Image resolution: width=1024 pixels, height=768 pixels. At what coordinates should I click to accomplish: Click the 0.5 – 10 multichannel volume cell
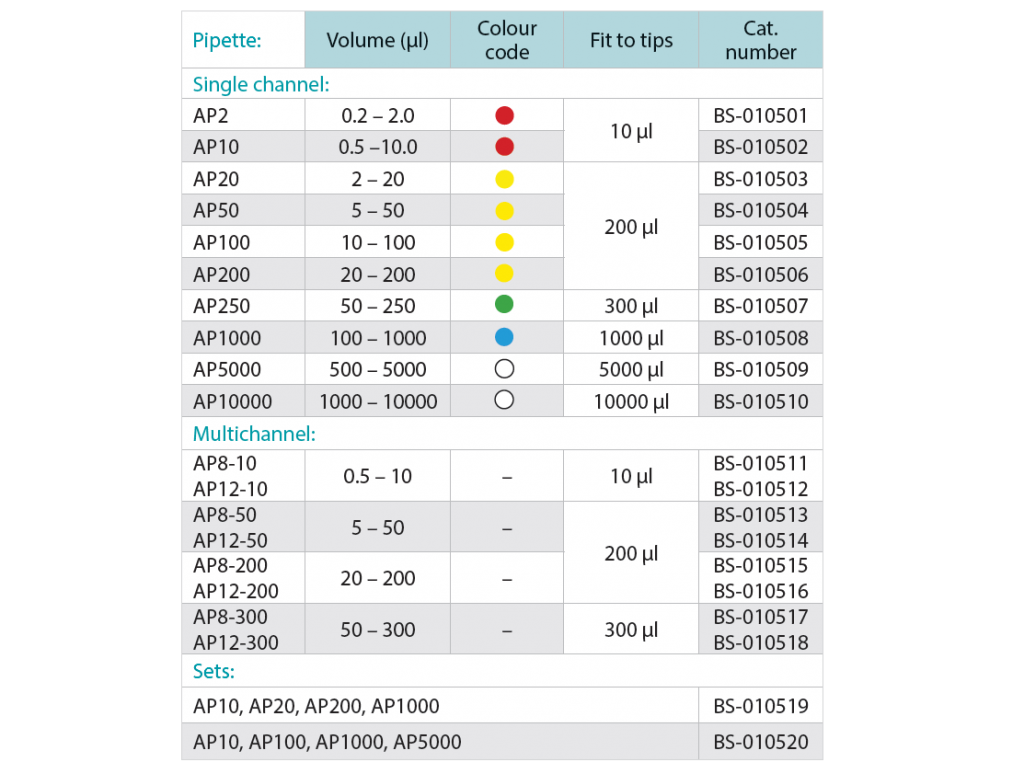[377, 476]
